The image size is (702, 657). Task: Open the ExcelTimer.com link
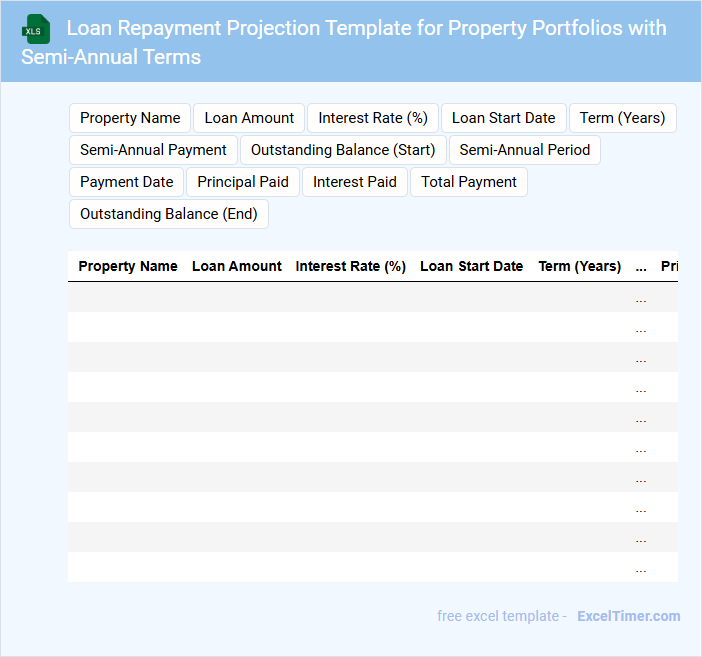click(628, 616)
